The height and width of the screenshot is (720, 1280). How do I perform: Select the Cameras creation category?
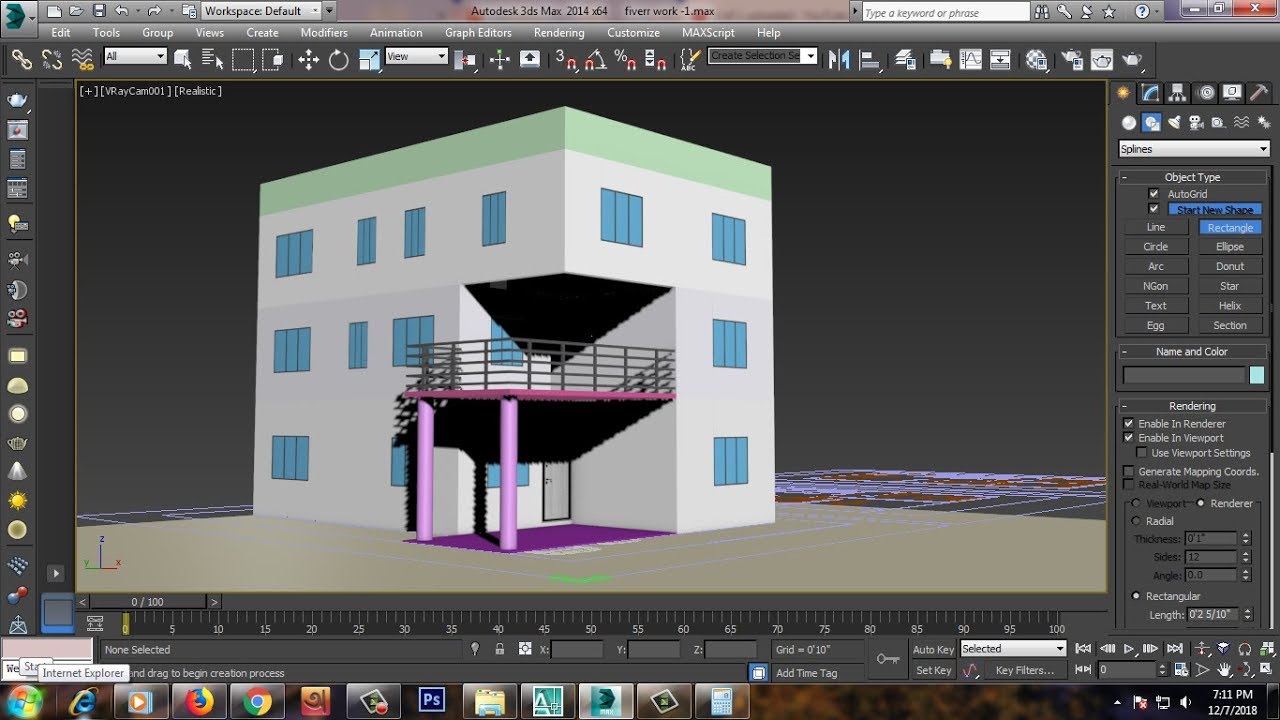tap(1195, 123)
